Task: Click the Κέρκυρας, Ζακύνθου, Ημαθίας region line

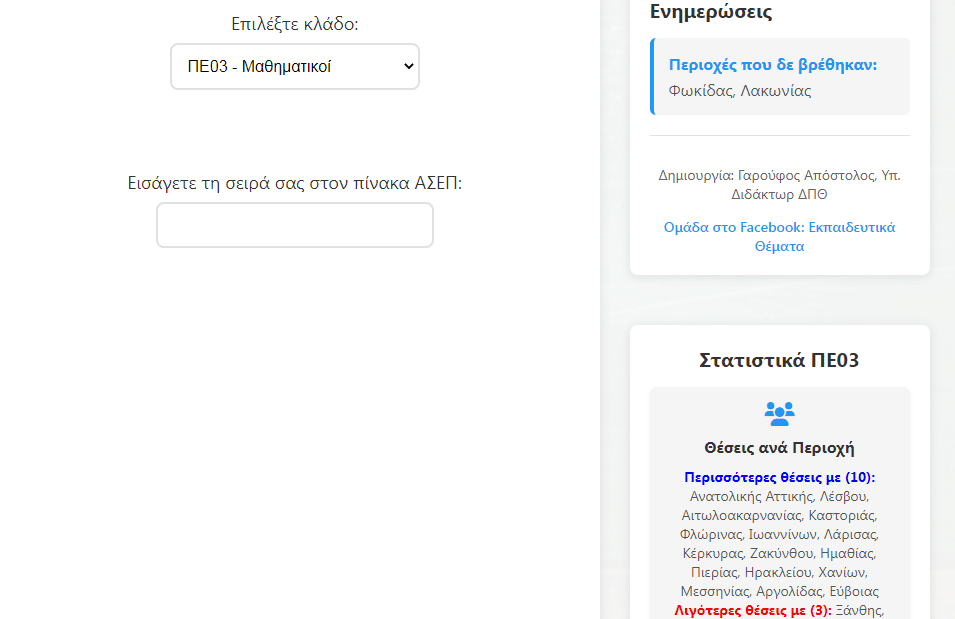Action: tap(779, 553)
